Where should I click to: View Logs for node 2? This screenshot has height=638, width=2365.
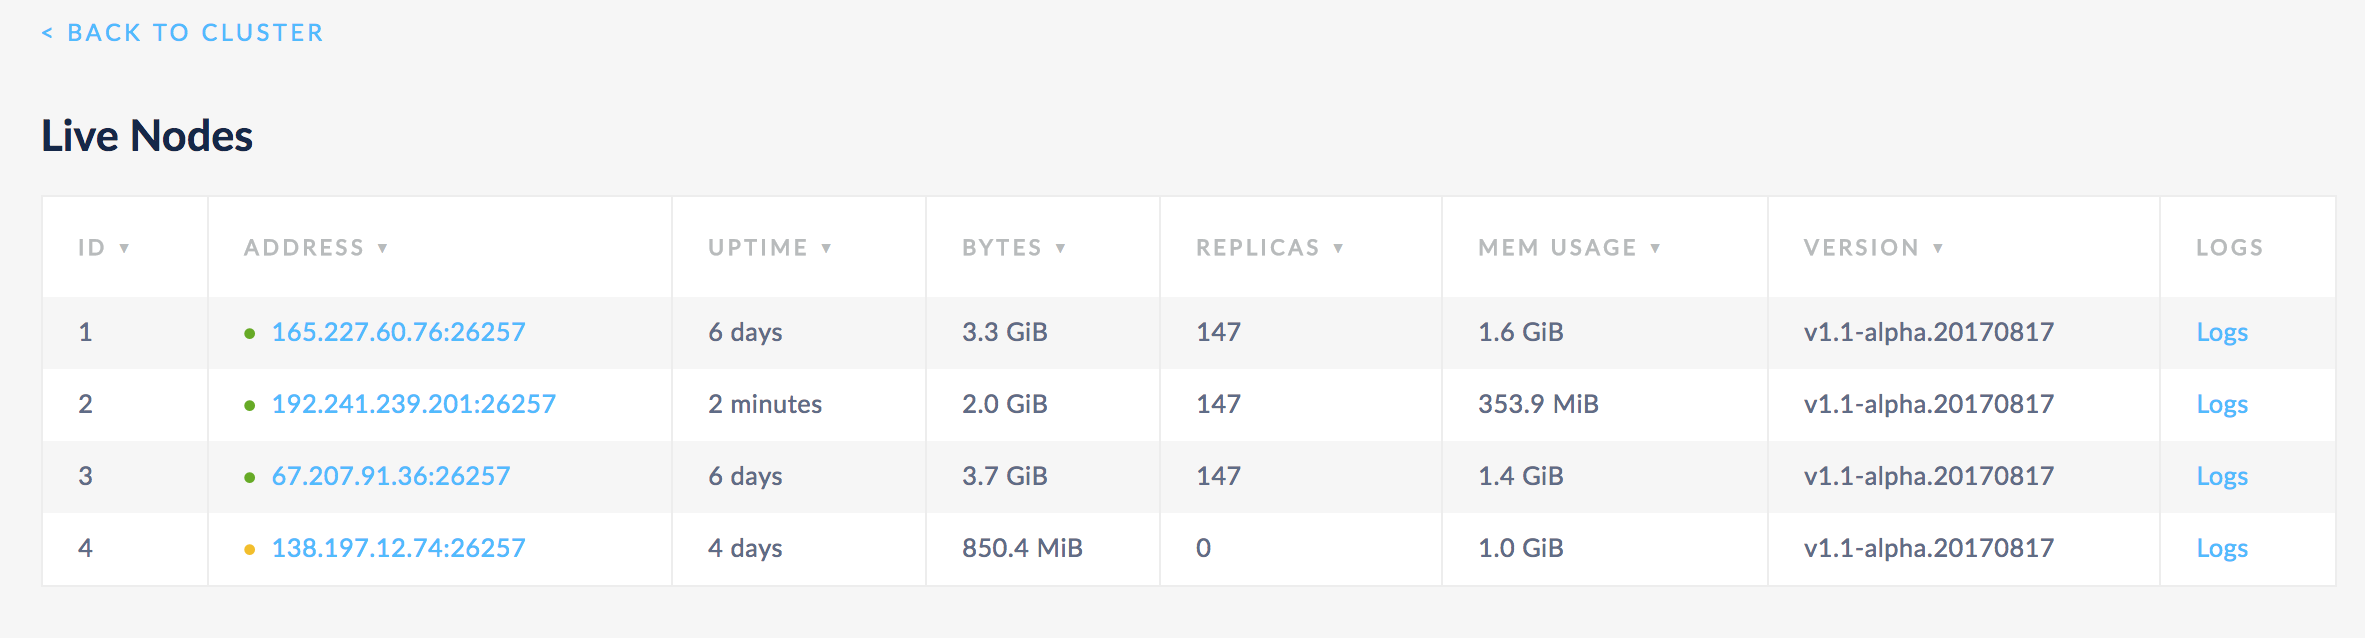pos(2222,404)
